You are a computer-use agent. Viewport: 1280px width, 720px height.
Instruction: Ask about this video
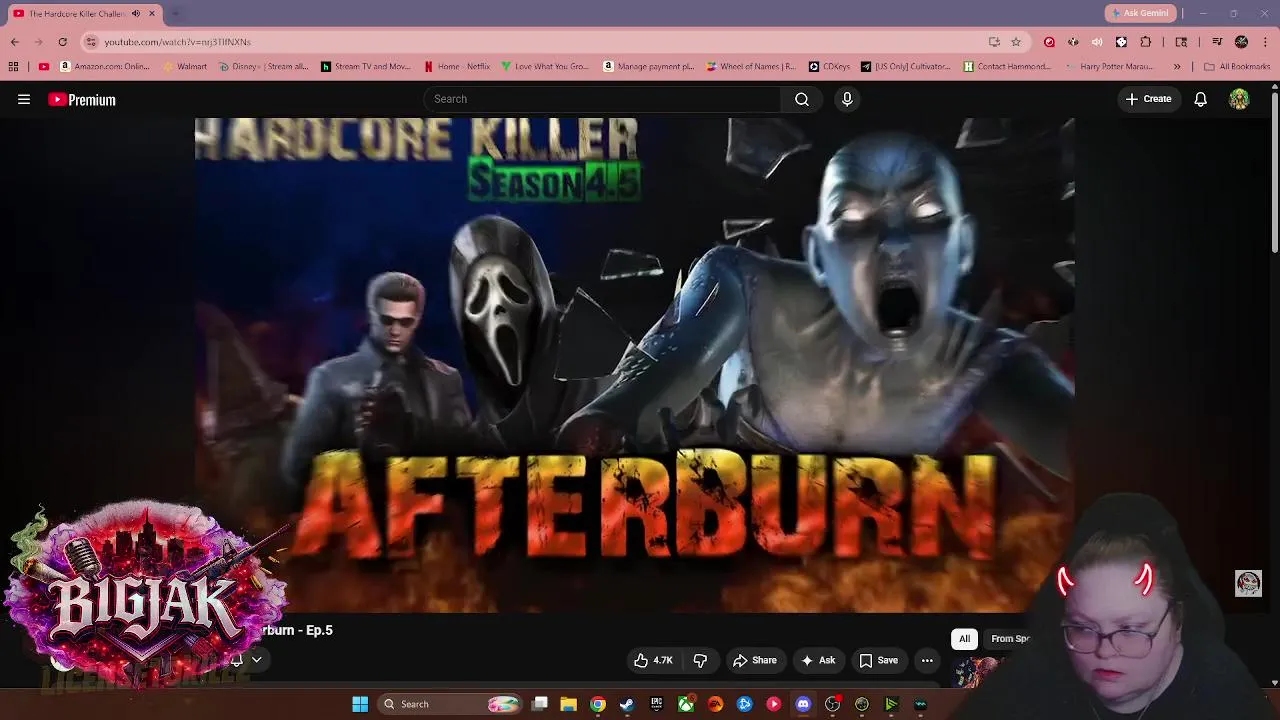point(817,660)
